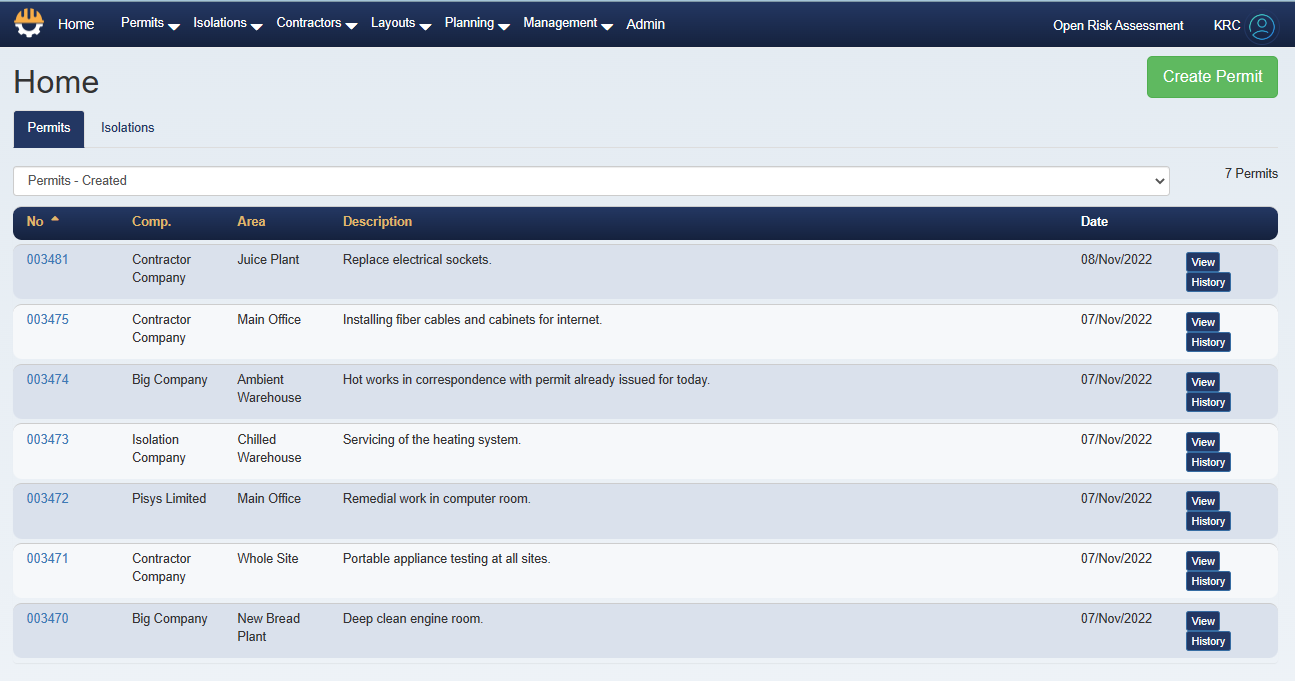This screenshot has height=681, width=1295.
Task: View the portable appliance testing permit
Action: (1203, 561)
